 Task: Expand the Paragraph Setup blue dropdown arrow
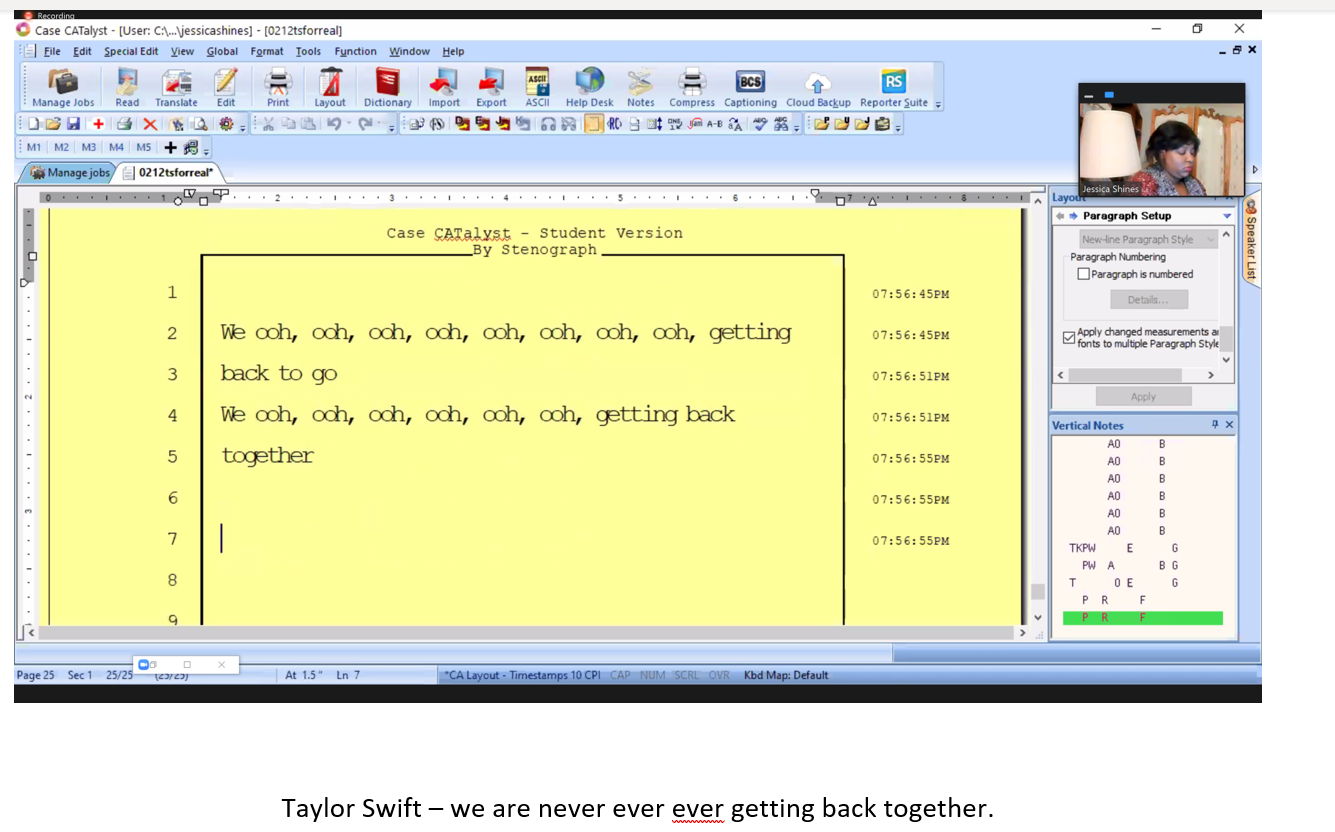coord(1227,216)
